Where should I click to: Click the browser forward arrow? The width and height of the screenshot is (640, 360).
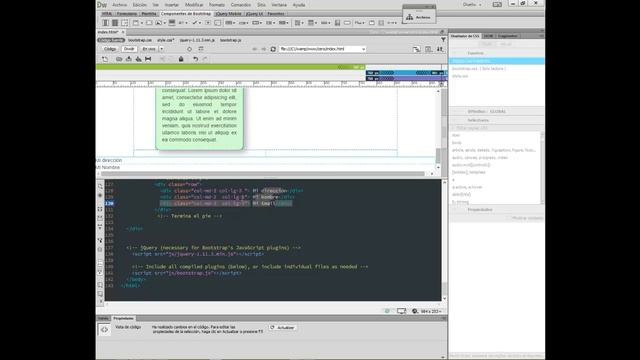pos(264,49)
